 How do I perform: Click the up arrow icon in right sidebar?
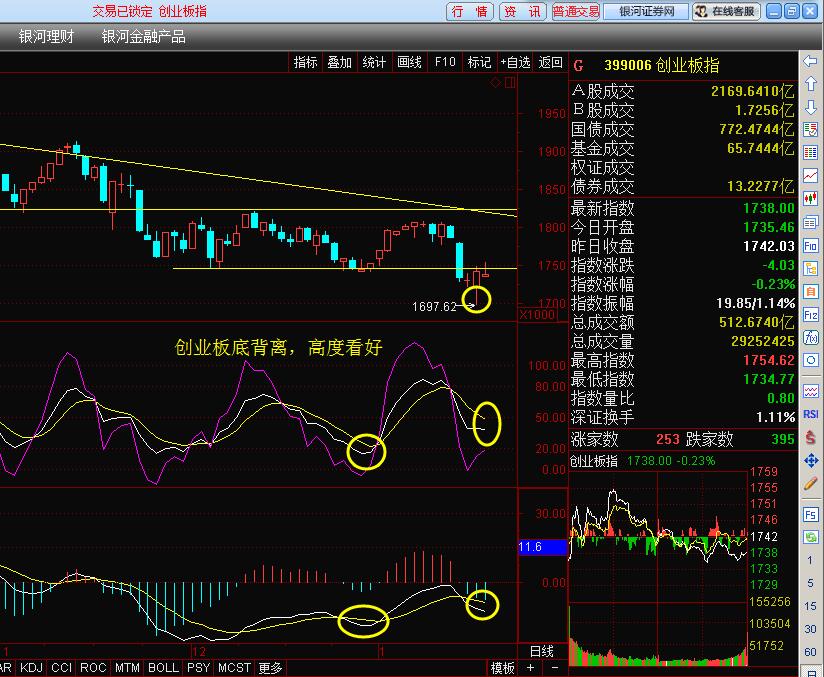810,84
